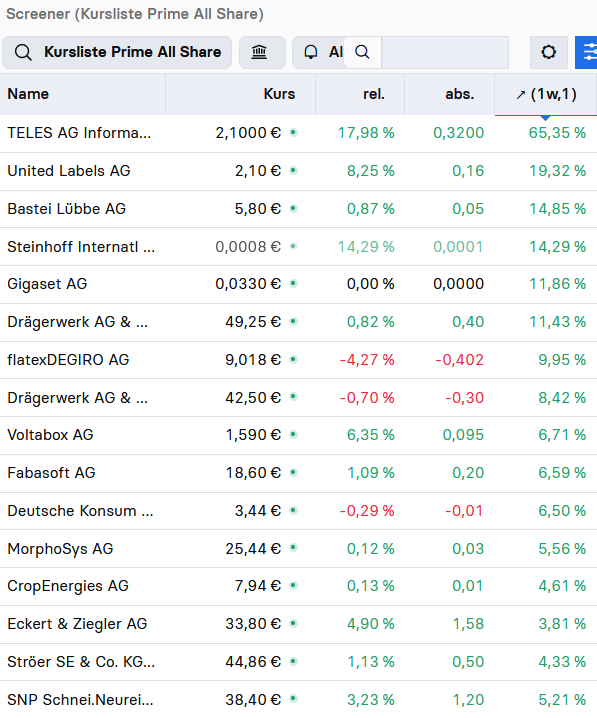Image resolution: width=597 pixels, height=718 pixels.
Task: Click the 19,32 % weekly performance value
Action: click(x=557, y=171)
